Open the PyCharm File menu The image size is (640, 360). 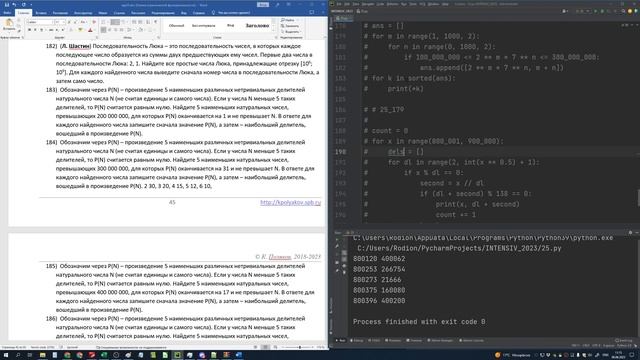pyautogui.click(x=339, y=4)
